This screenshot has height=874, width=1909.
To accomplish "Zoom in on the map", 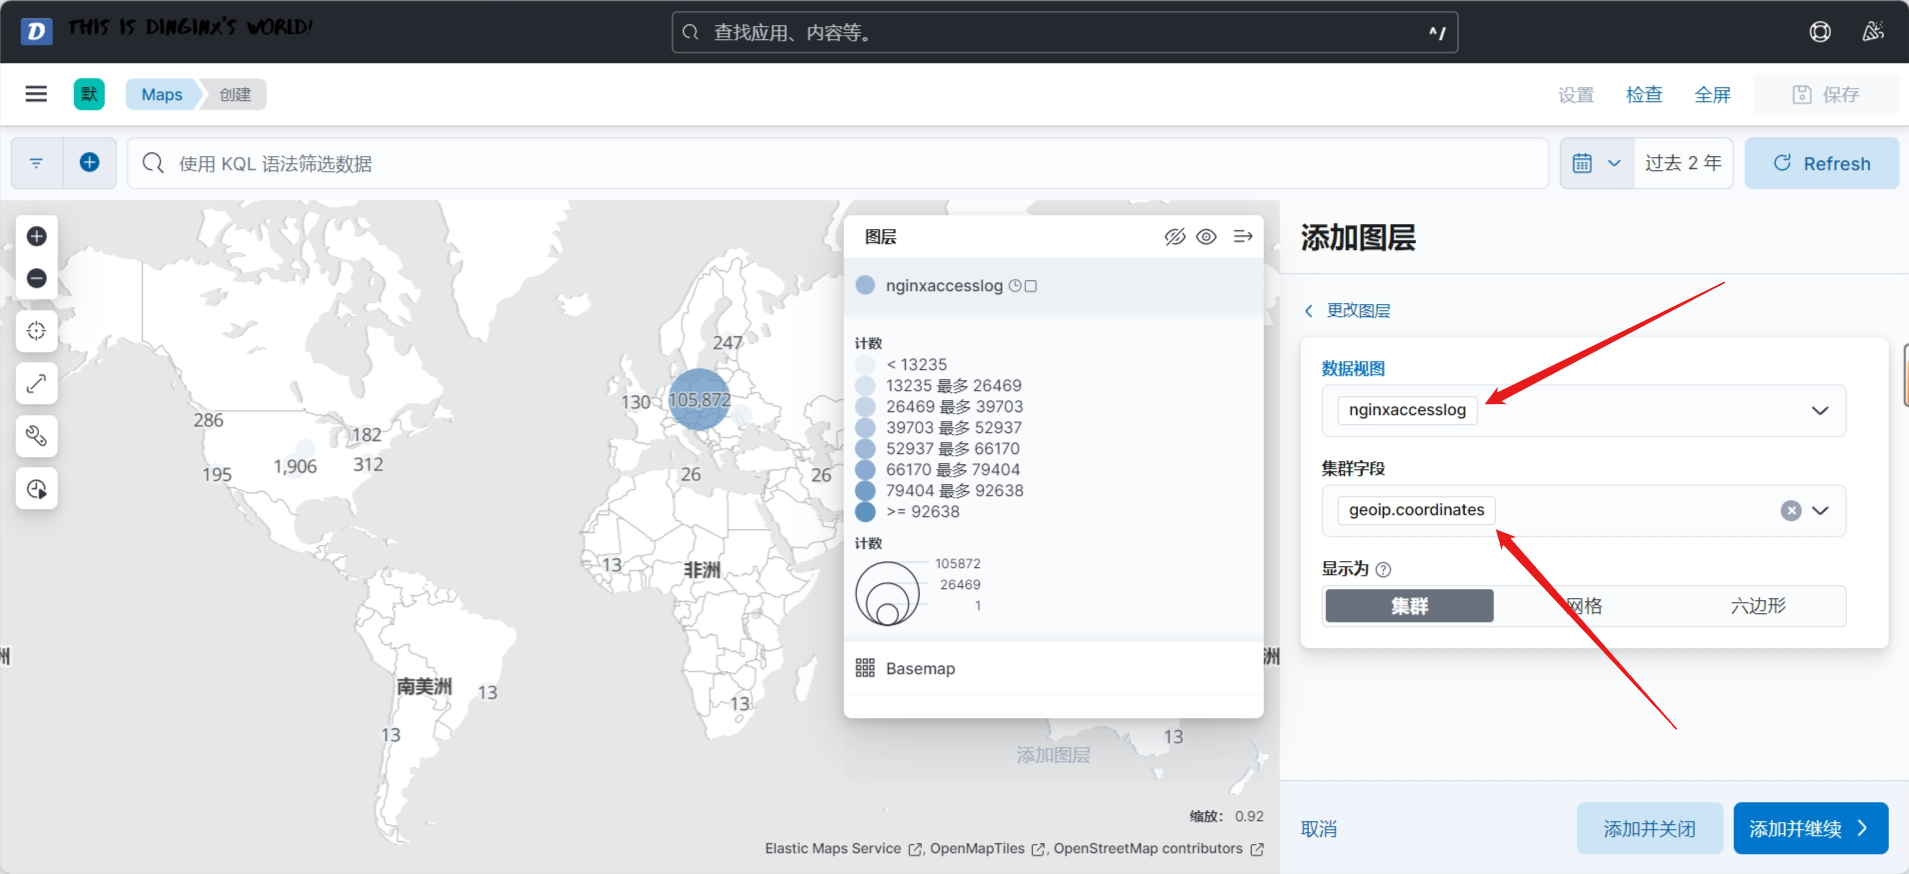I will (37, 236).
